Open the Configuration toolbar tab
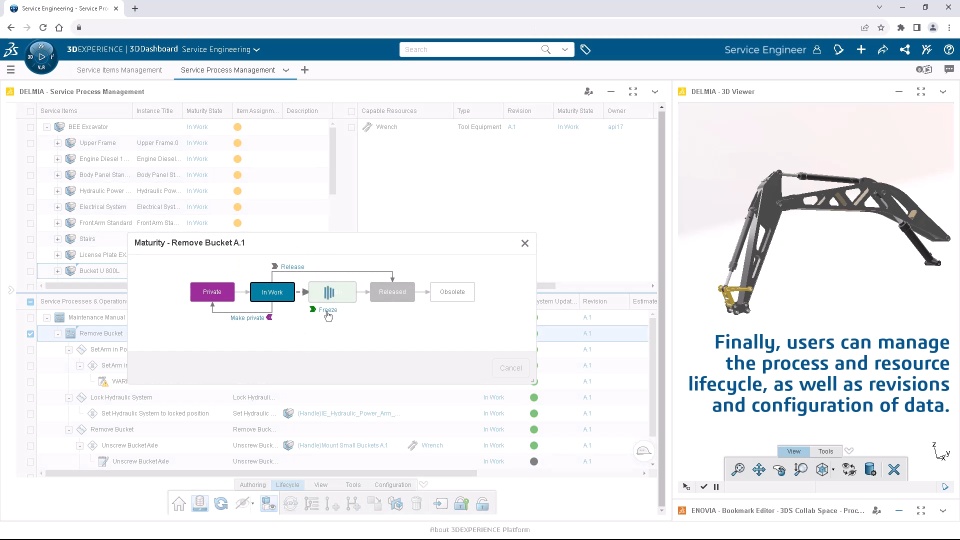 [x=392, y=485]
